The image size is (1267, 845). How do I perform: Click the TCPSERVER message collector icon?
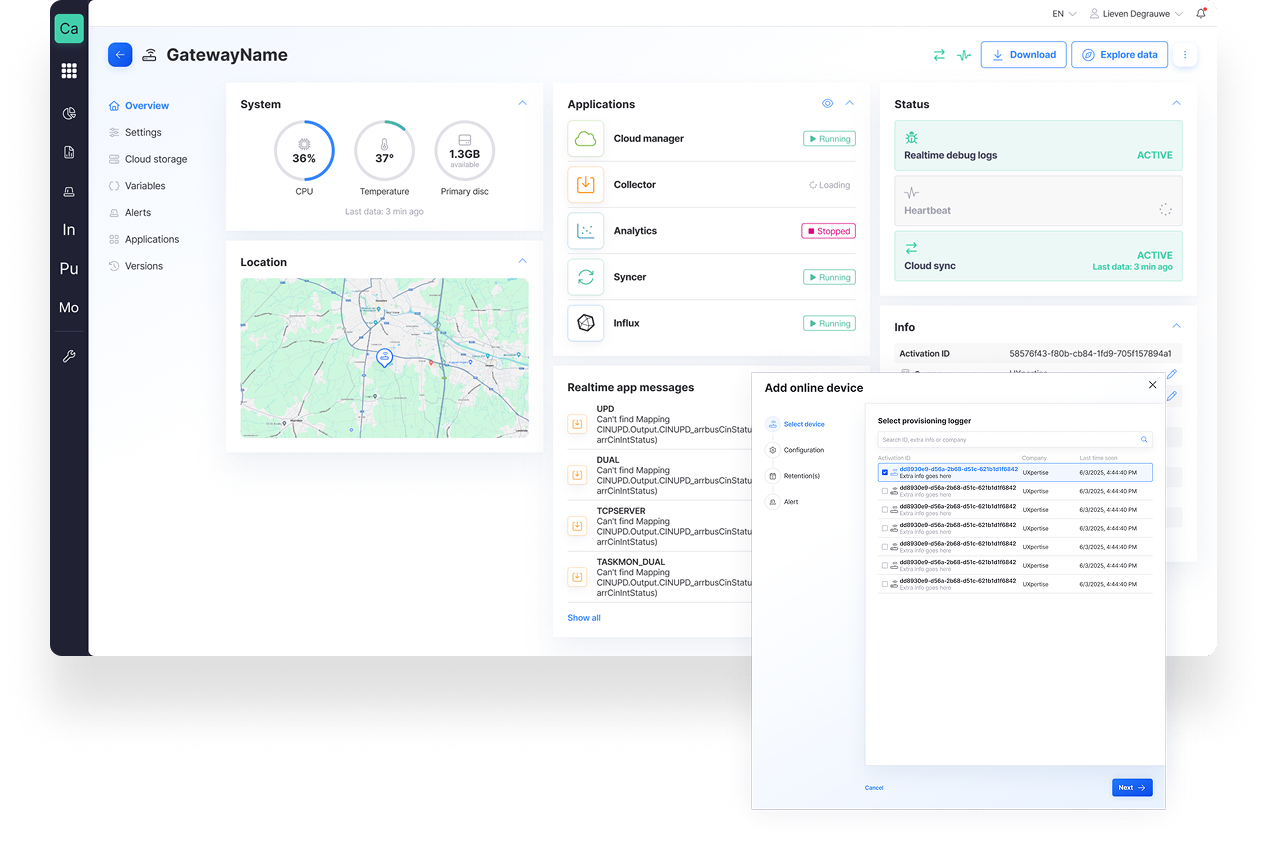pos(577,526)
